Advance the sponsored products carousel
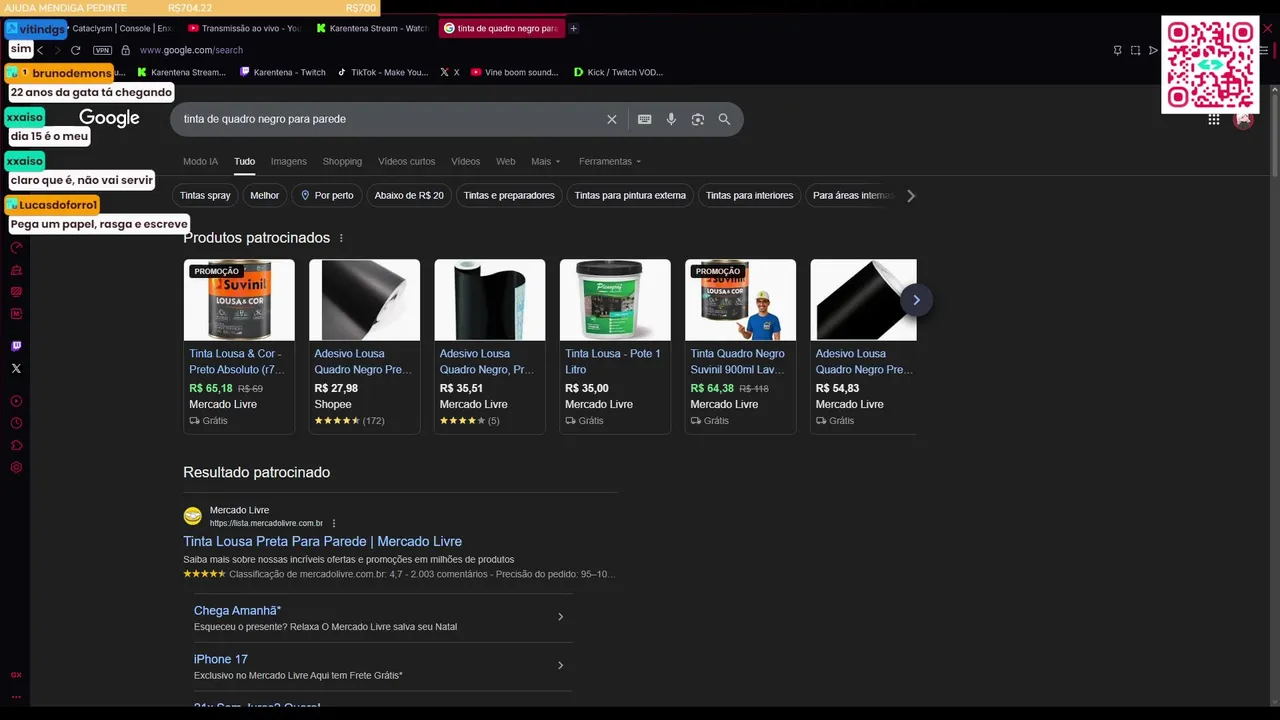This screenshot has height=720, width=1280. click(916, 300)
